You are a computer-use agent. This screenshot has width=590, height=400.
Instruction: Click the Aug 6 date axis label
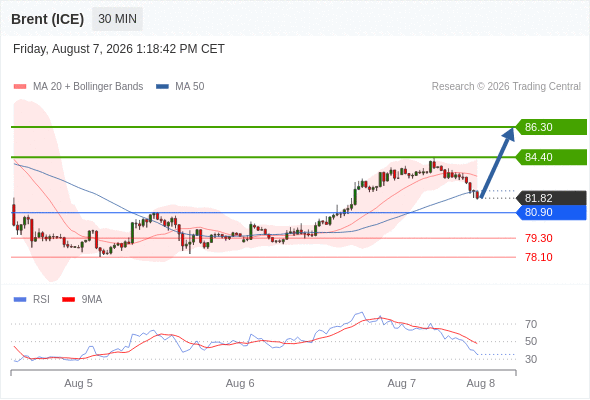(x=240, y=383)
